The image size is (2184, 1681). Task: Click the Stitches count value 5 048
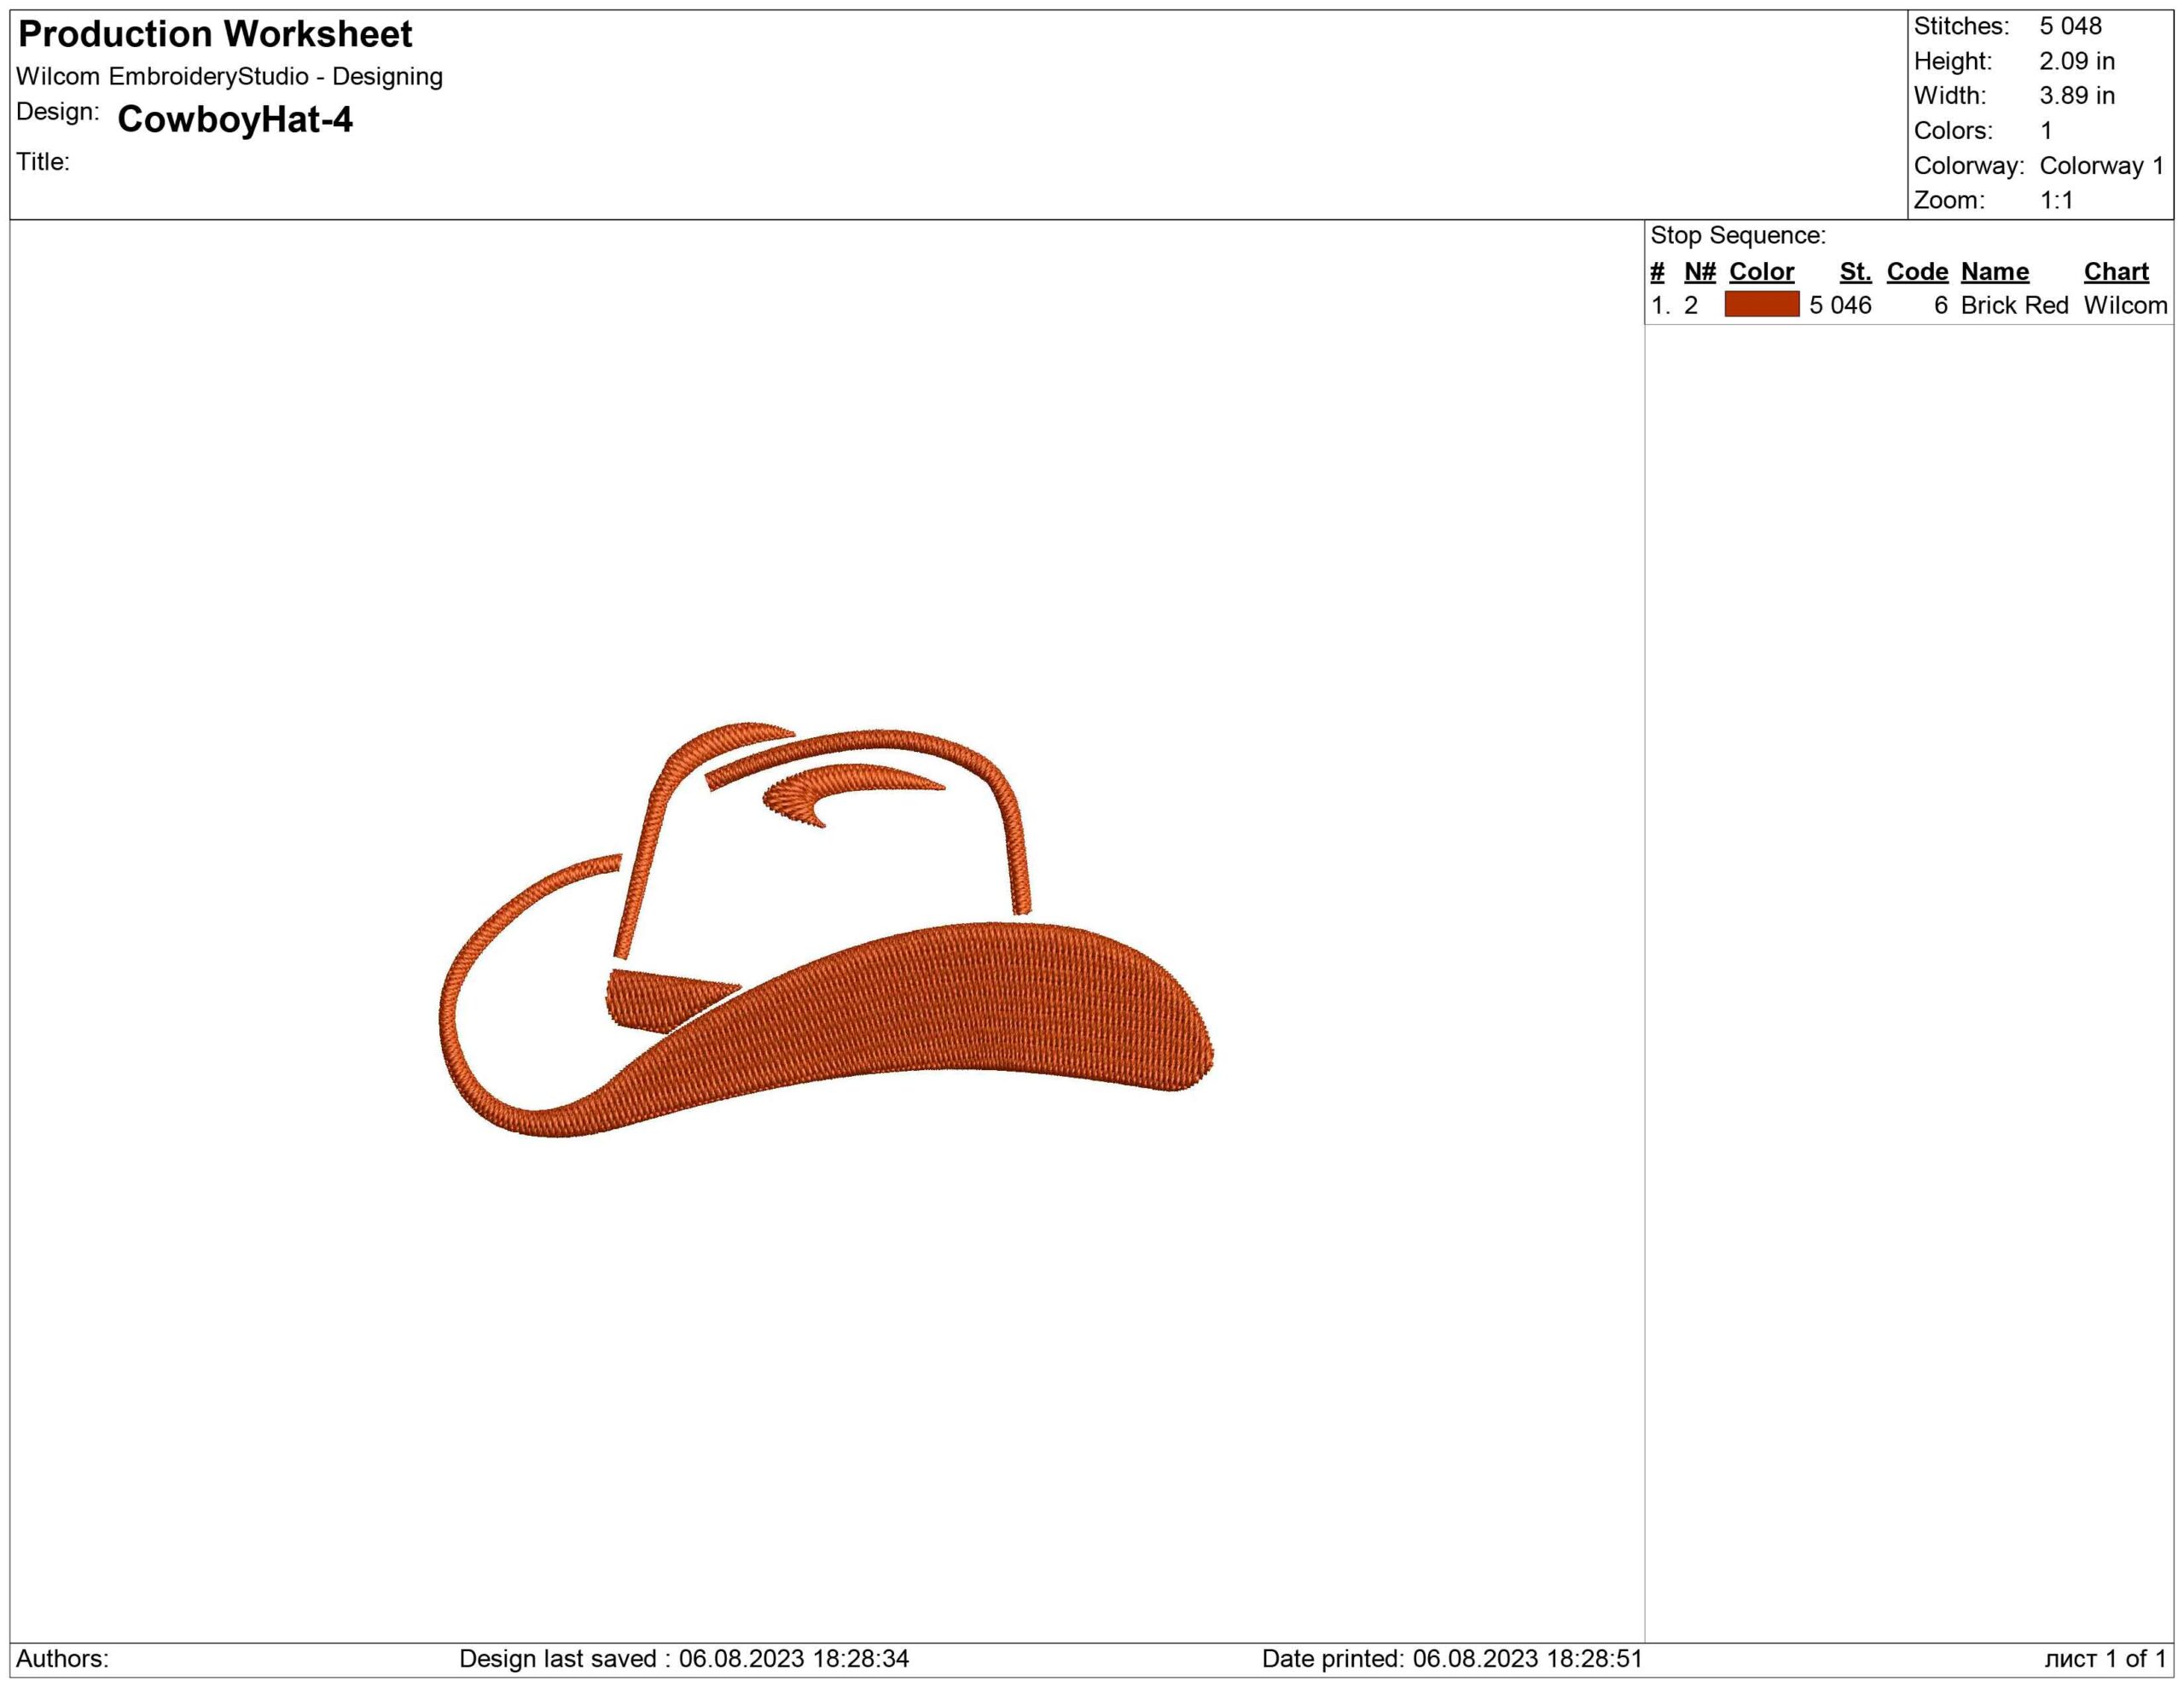pyautogui.click(x=2070, y=26)
